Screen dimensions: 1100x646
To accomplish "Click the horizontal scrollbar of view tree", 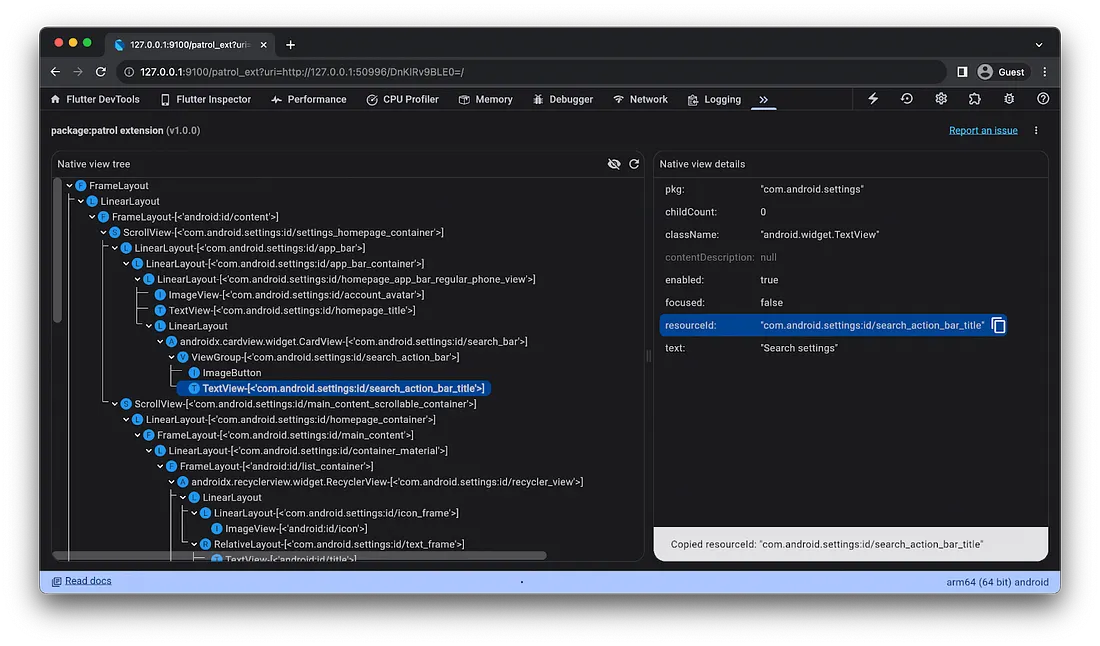I will [300, 556].
